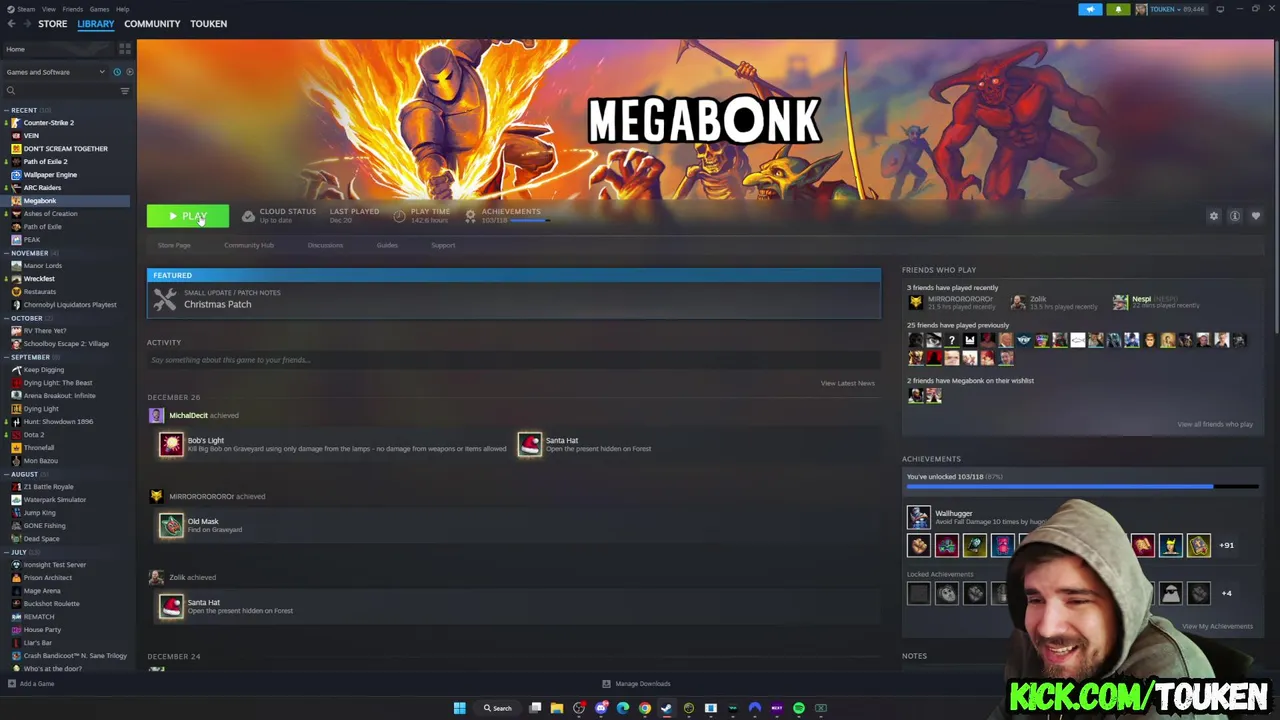Screen dimensions: 1280x720
Task: Toggle the sort by recent clock icon
Action: point(116,72)
